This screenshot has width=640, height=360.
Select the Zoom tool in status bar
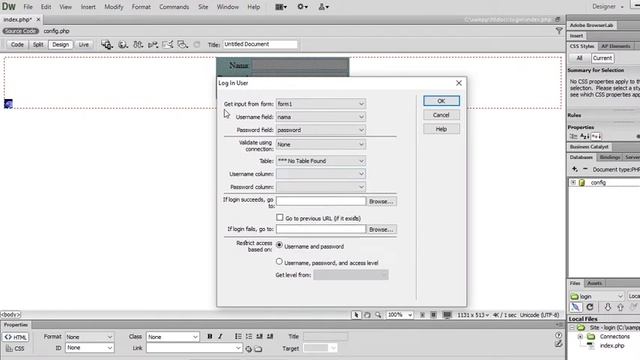tap(378, 315)
